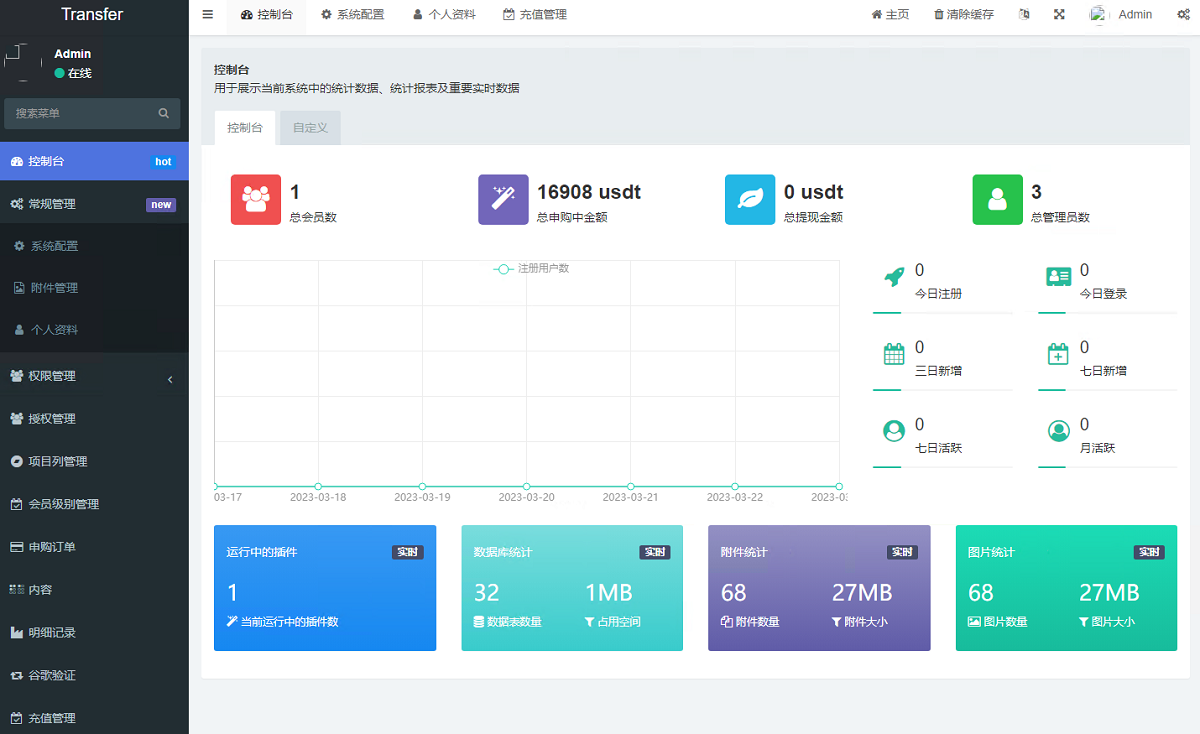
Task: Click the 明细记录 chart icon in sidebar
Action: coord(17,633)
